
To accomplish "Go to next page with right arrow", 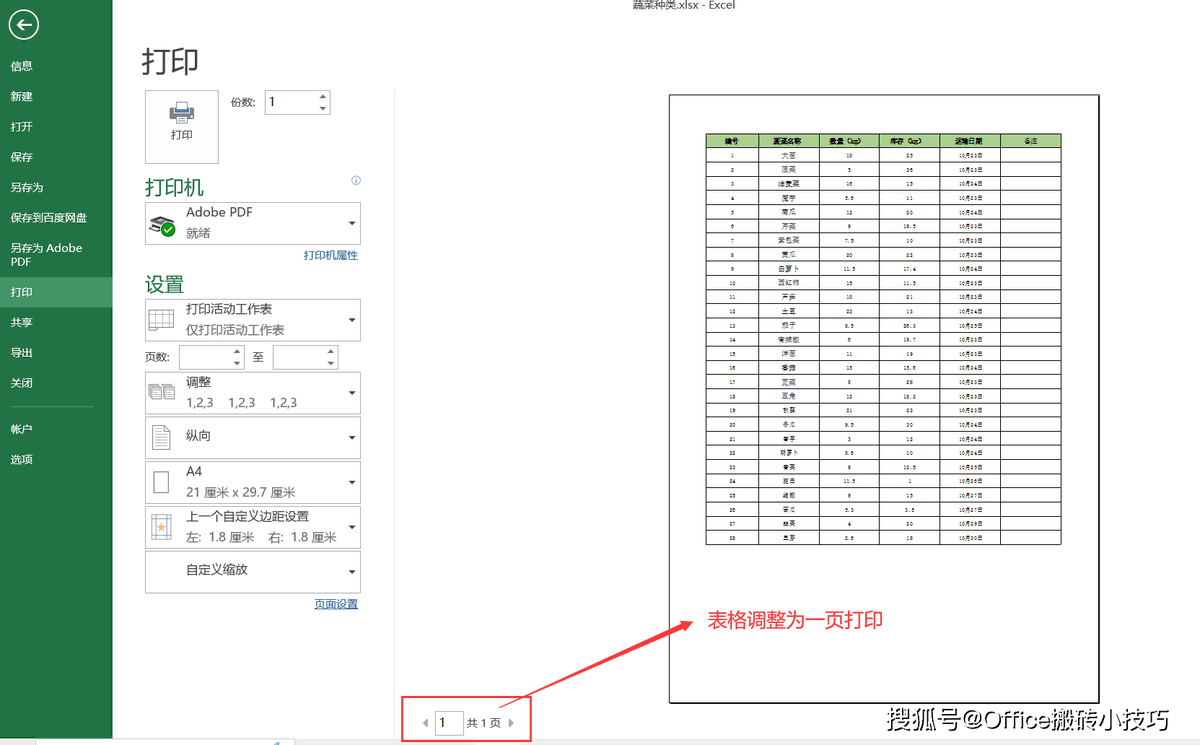I will pos(512,722).
